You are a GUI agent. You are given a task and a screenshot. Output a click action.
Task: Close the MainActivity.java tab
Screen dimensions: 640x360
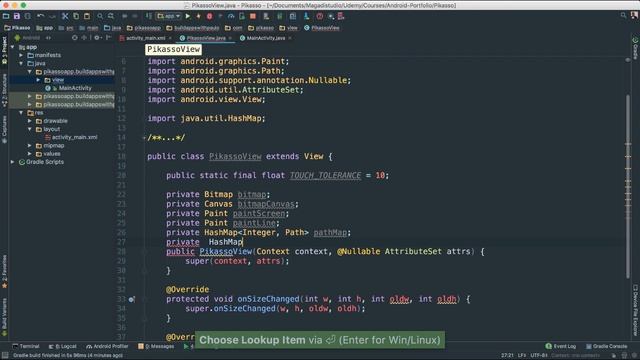pos(290,38)
